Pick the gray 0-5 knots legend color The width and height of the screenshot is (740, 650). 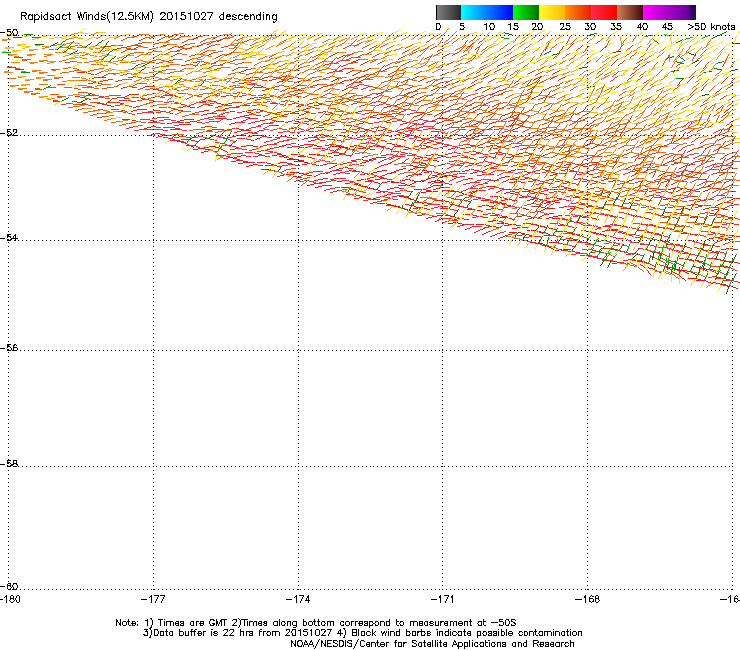click(x=448, y=12)
